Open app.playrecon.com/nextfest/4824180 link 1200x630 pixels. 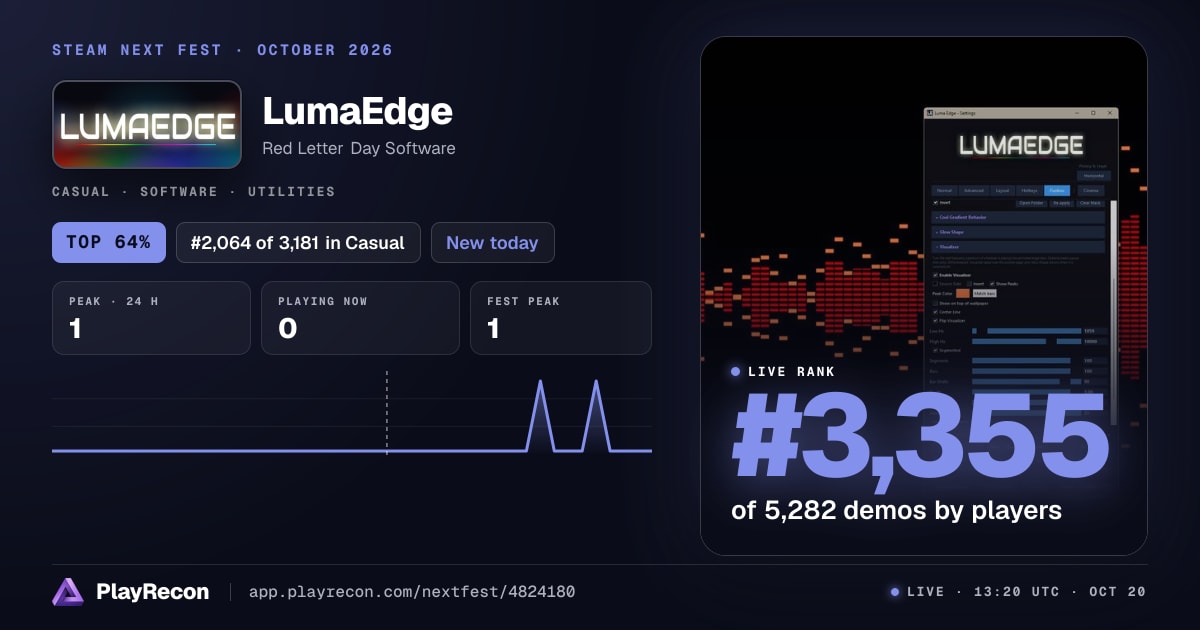click(411, 592)
